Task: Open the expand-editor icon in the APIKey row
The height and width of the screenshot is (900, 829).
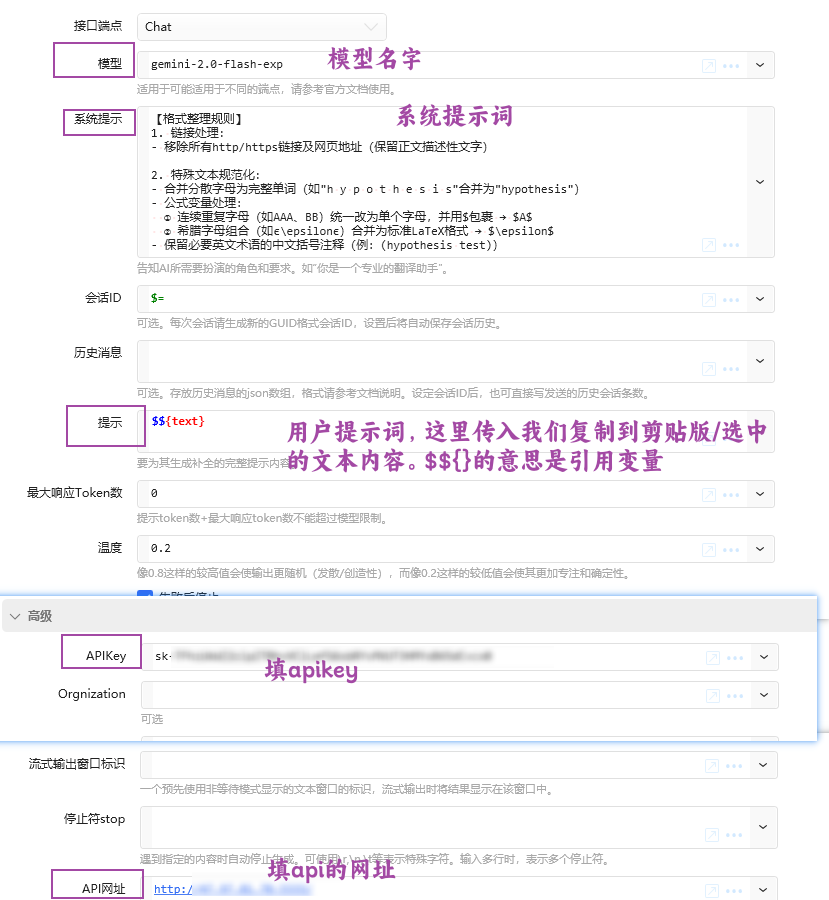Action: click(713, 658)
